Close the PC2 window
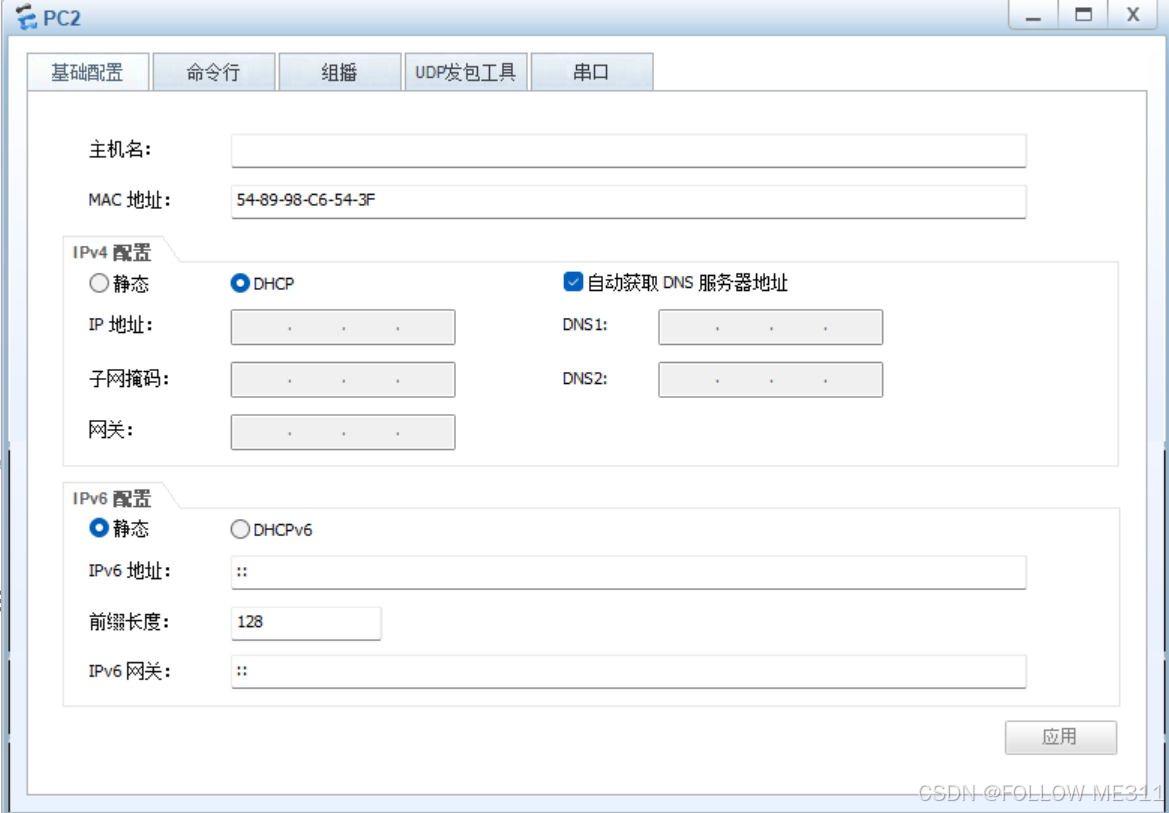The width and height of the screenshot is (1169, 813). 1132,15
